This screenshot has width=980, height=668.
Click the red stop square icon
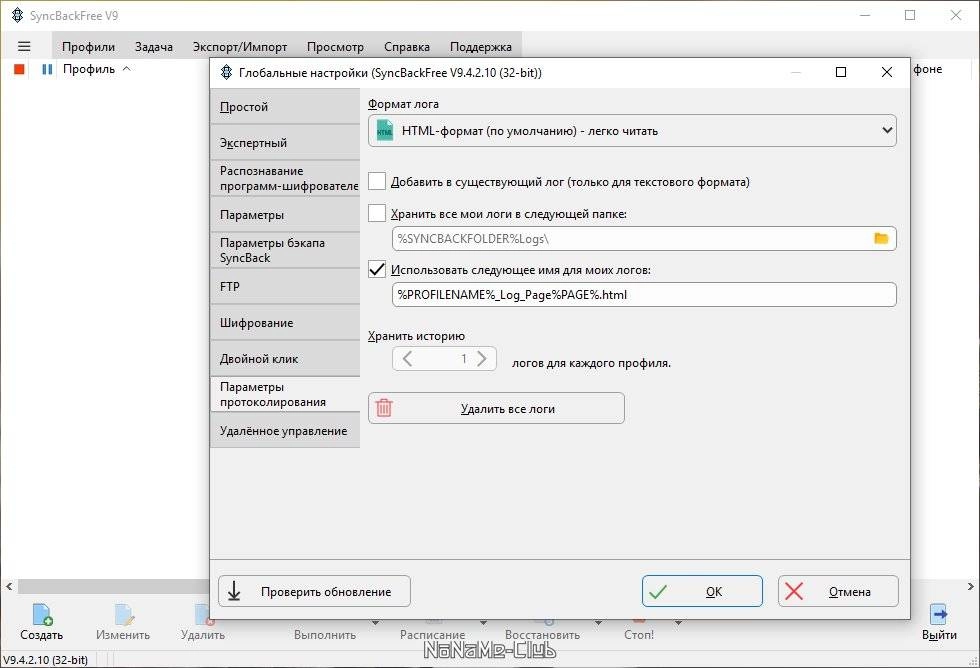(x=19, y=69)
